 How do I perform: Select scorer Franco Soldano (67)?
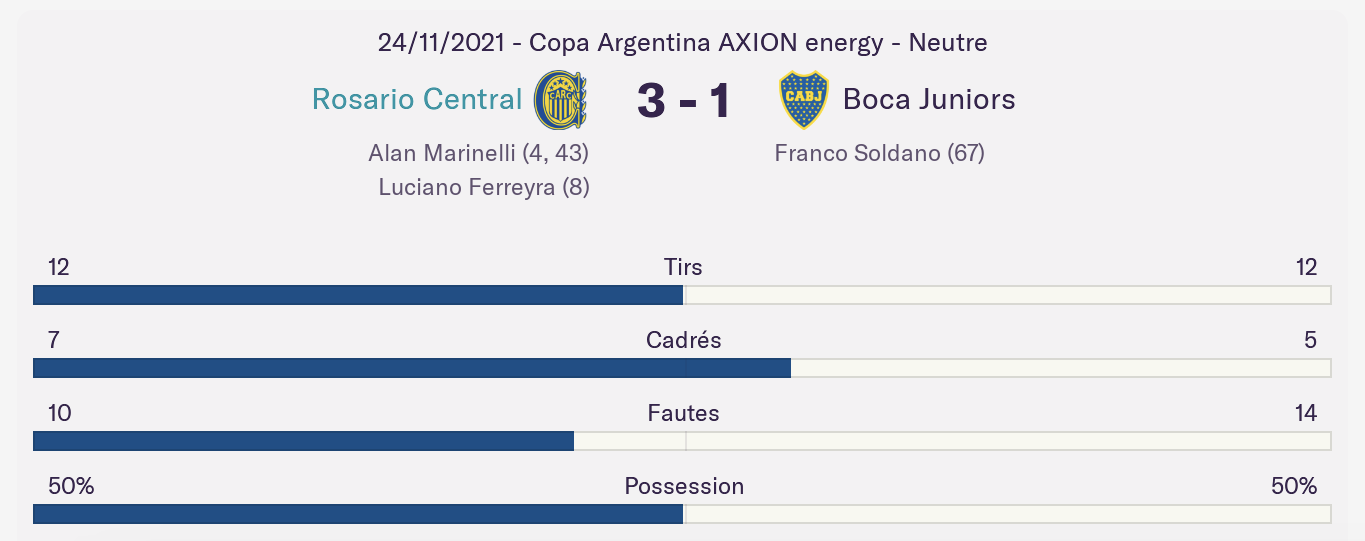[x=880, y=153]
